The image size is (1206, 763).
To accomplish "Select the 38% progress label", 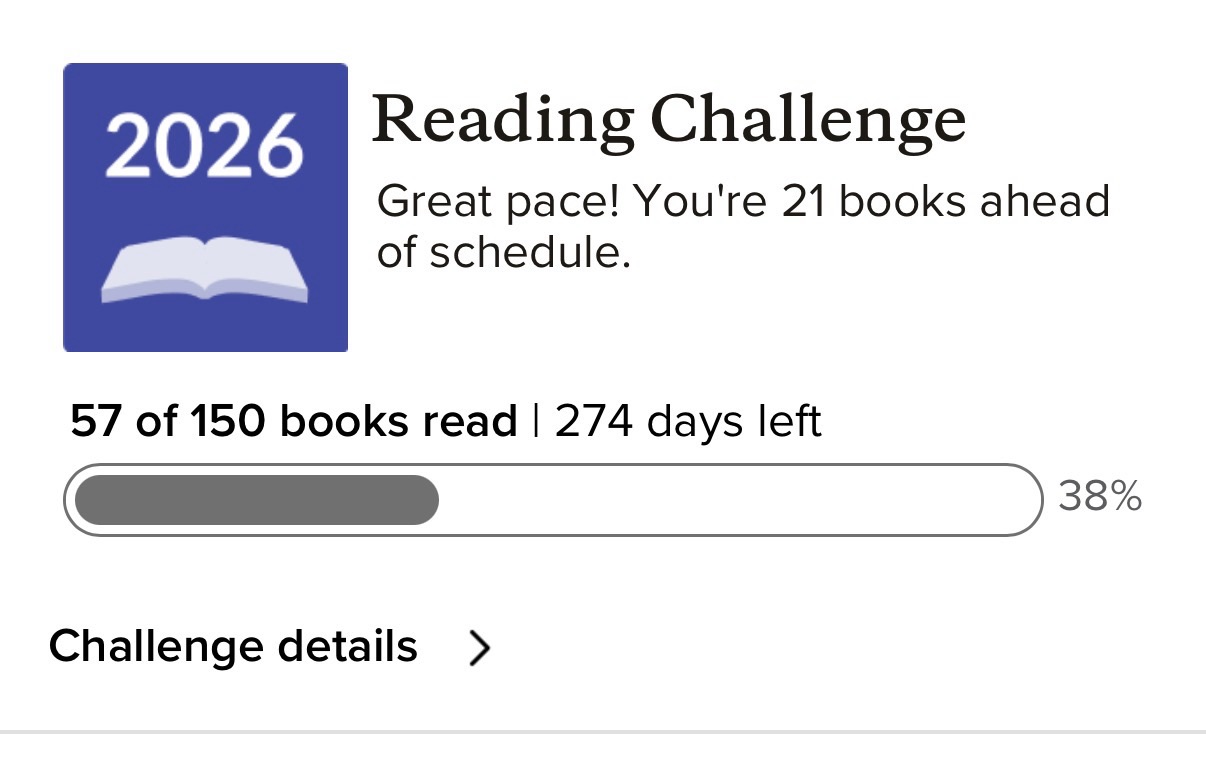I will pyautogui.click(x=1100, y=497).
